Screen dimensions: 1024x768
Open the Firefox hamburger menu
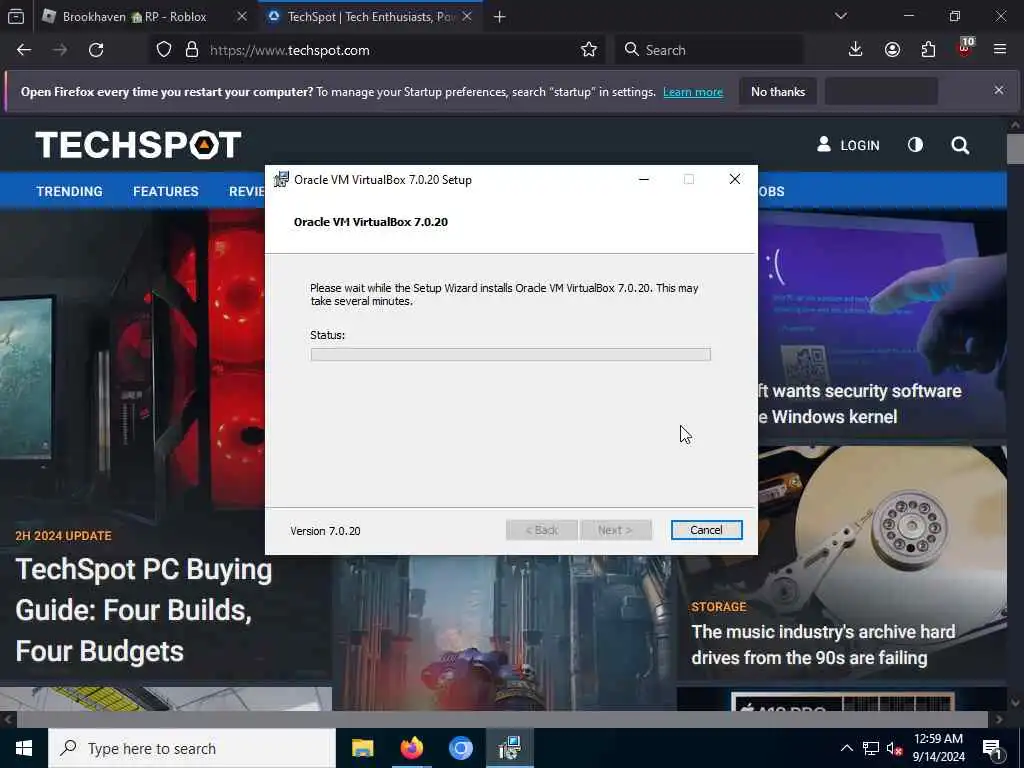click(1000, 50)
